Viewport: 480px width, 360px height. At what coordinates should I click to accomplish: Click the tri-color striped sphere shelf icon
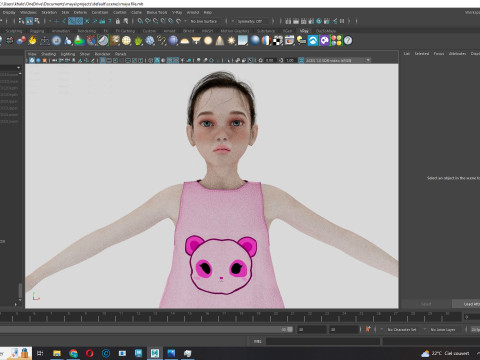click(x=266, y=41)
